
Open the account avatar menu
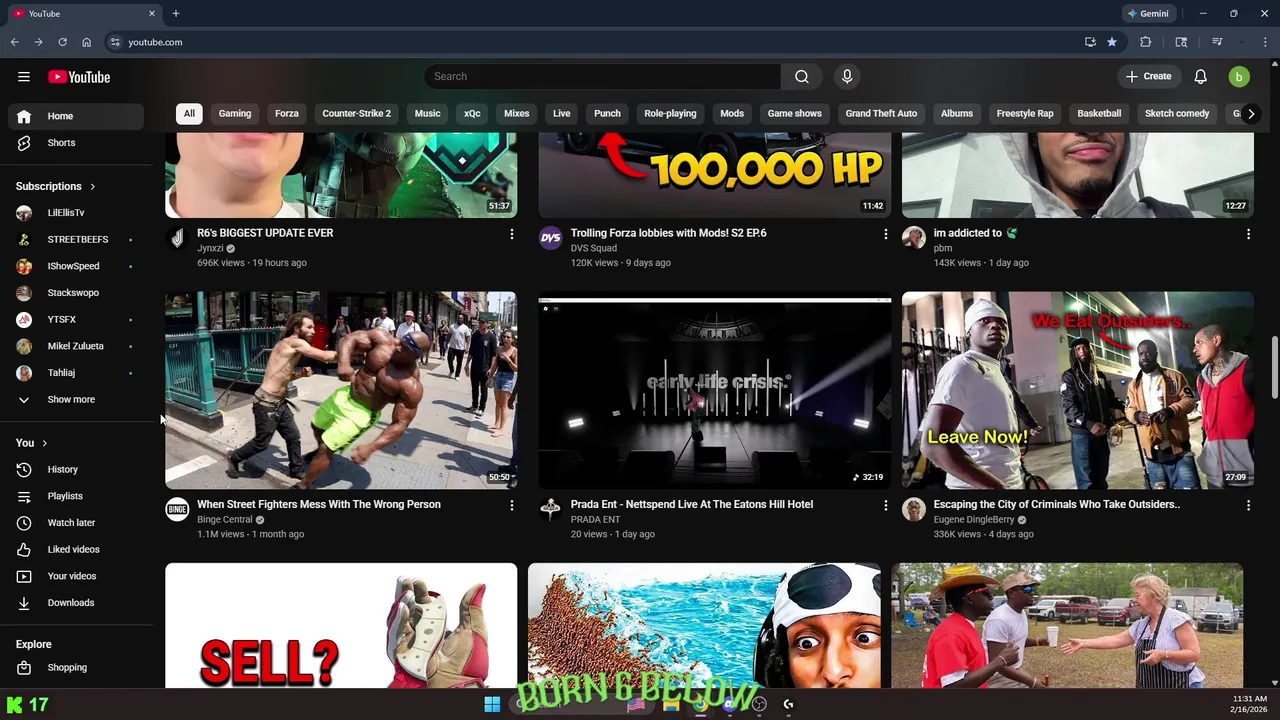point(1239,77)
